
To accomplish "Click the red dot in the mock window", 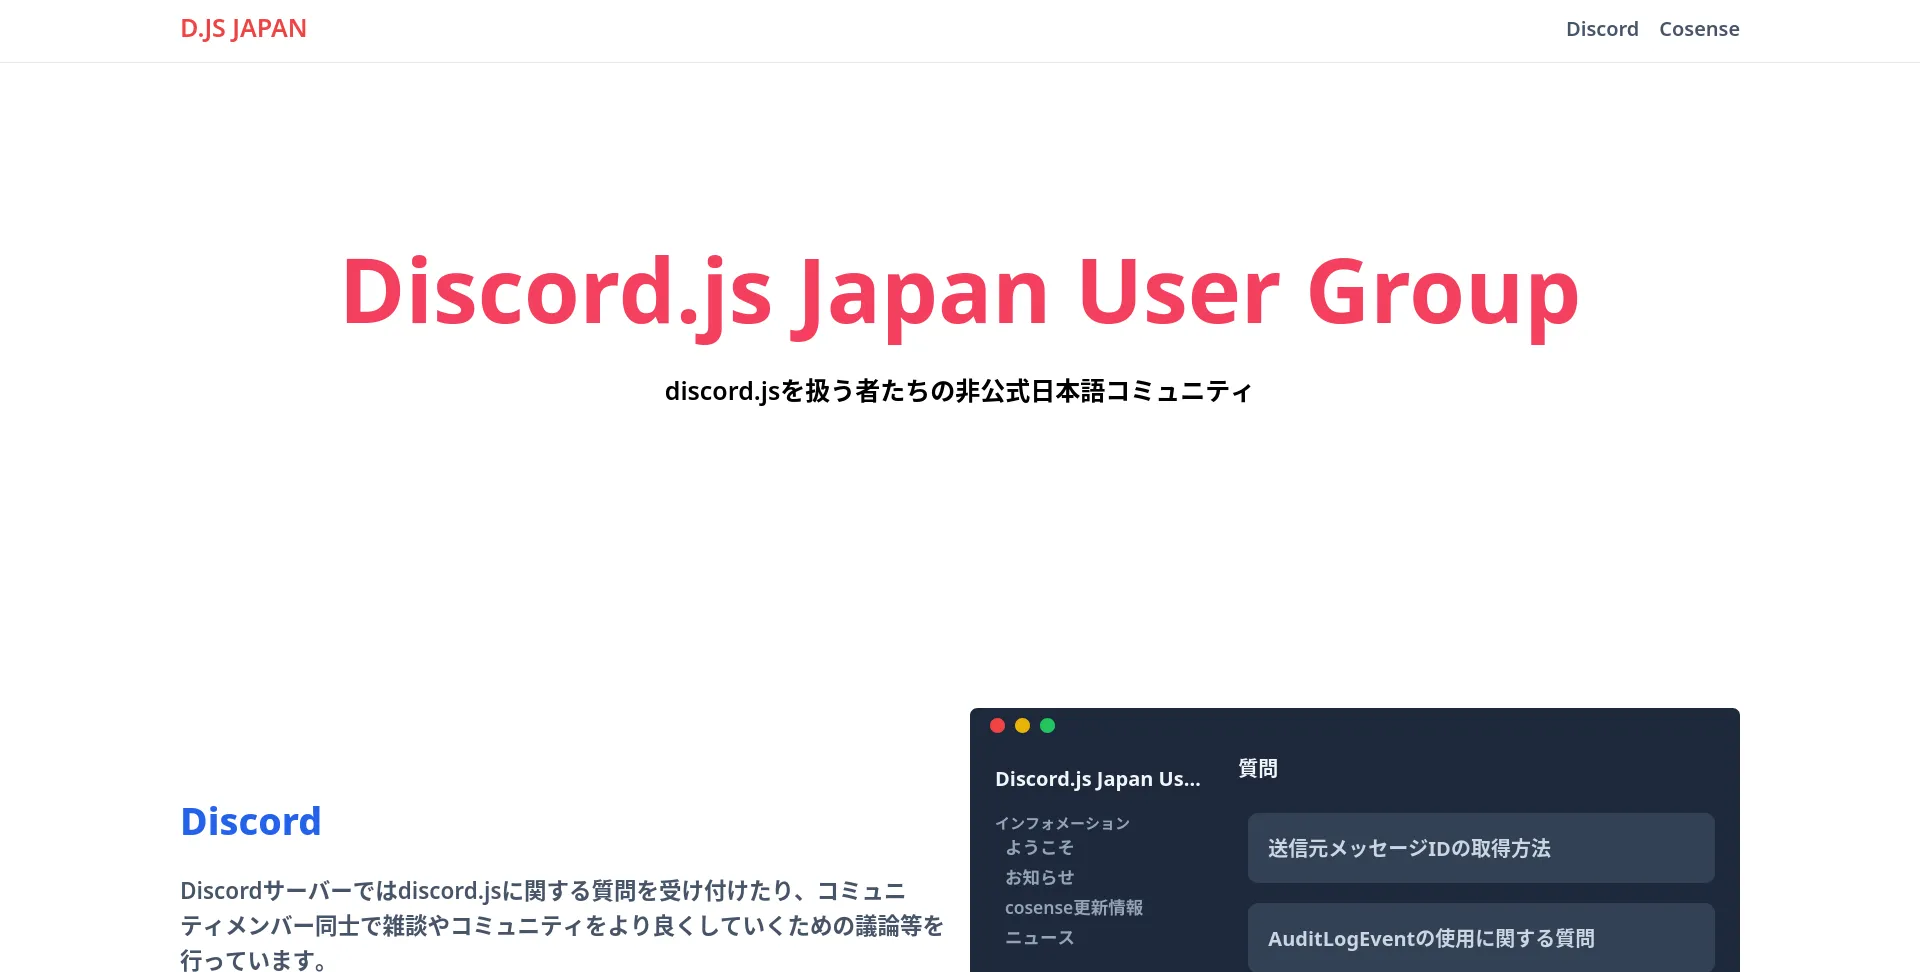I will pyautogui.click(x=997, y=726).
